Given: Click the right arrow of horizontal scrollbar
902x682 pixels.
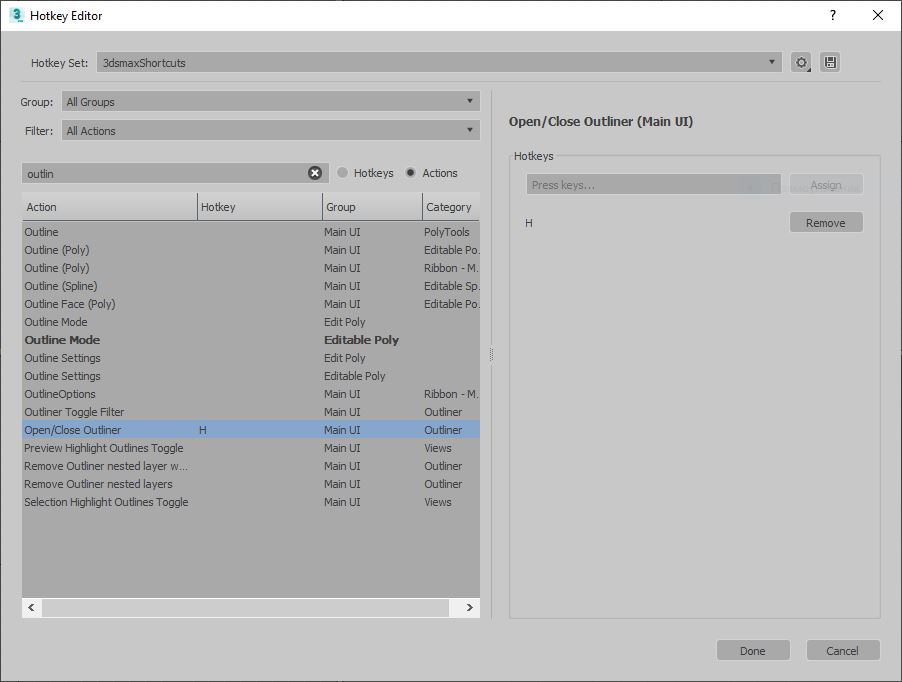Looking at the screenshot, I should (x=469, y=607).
